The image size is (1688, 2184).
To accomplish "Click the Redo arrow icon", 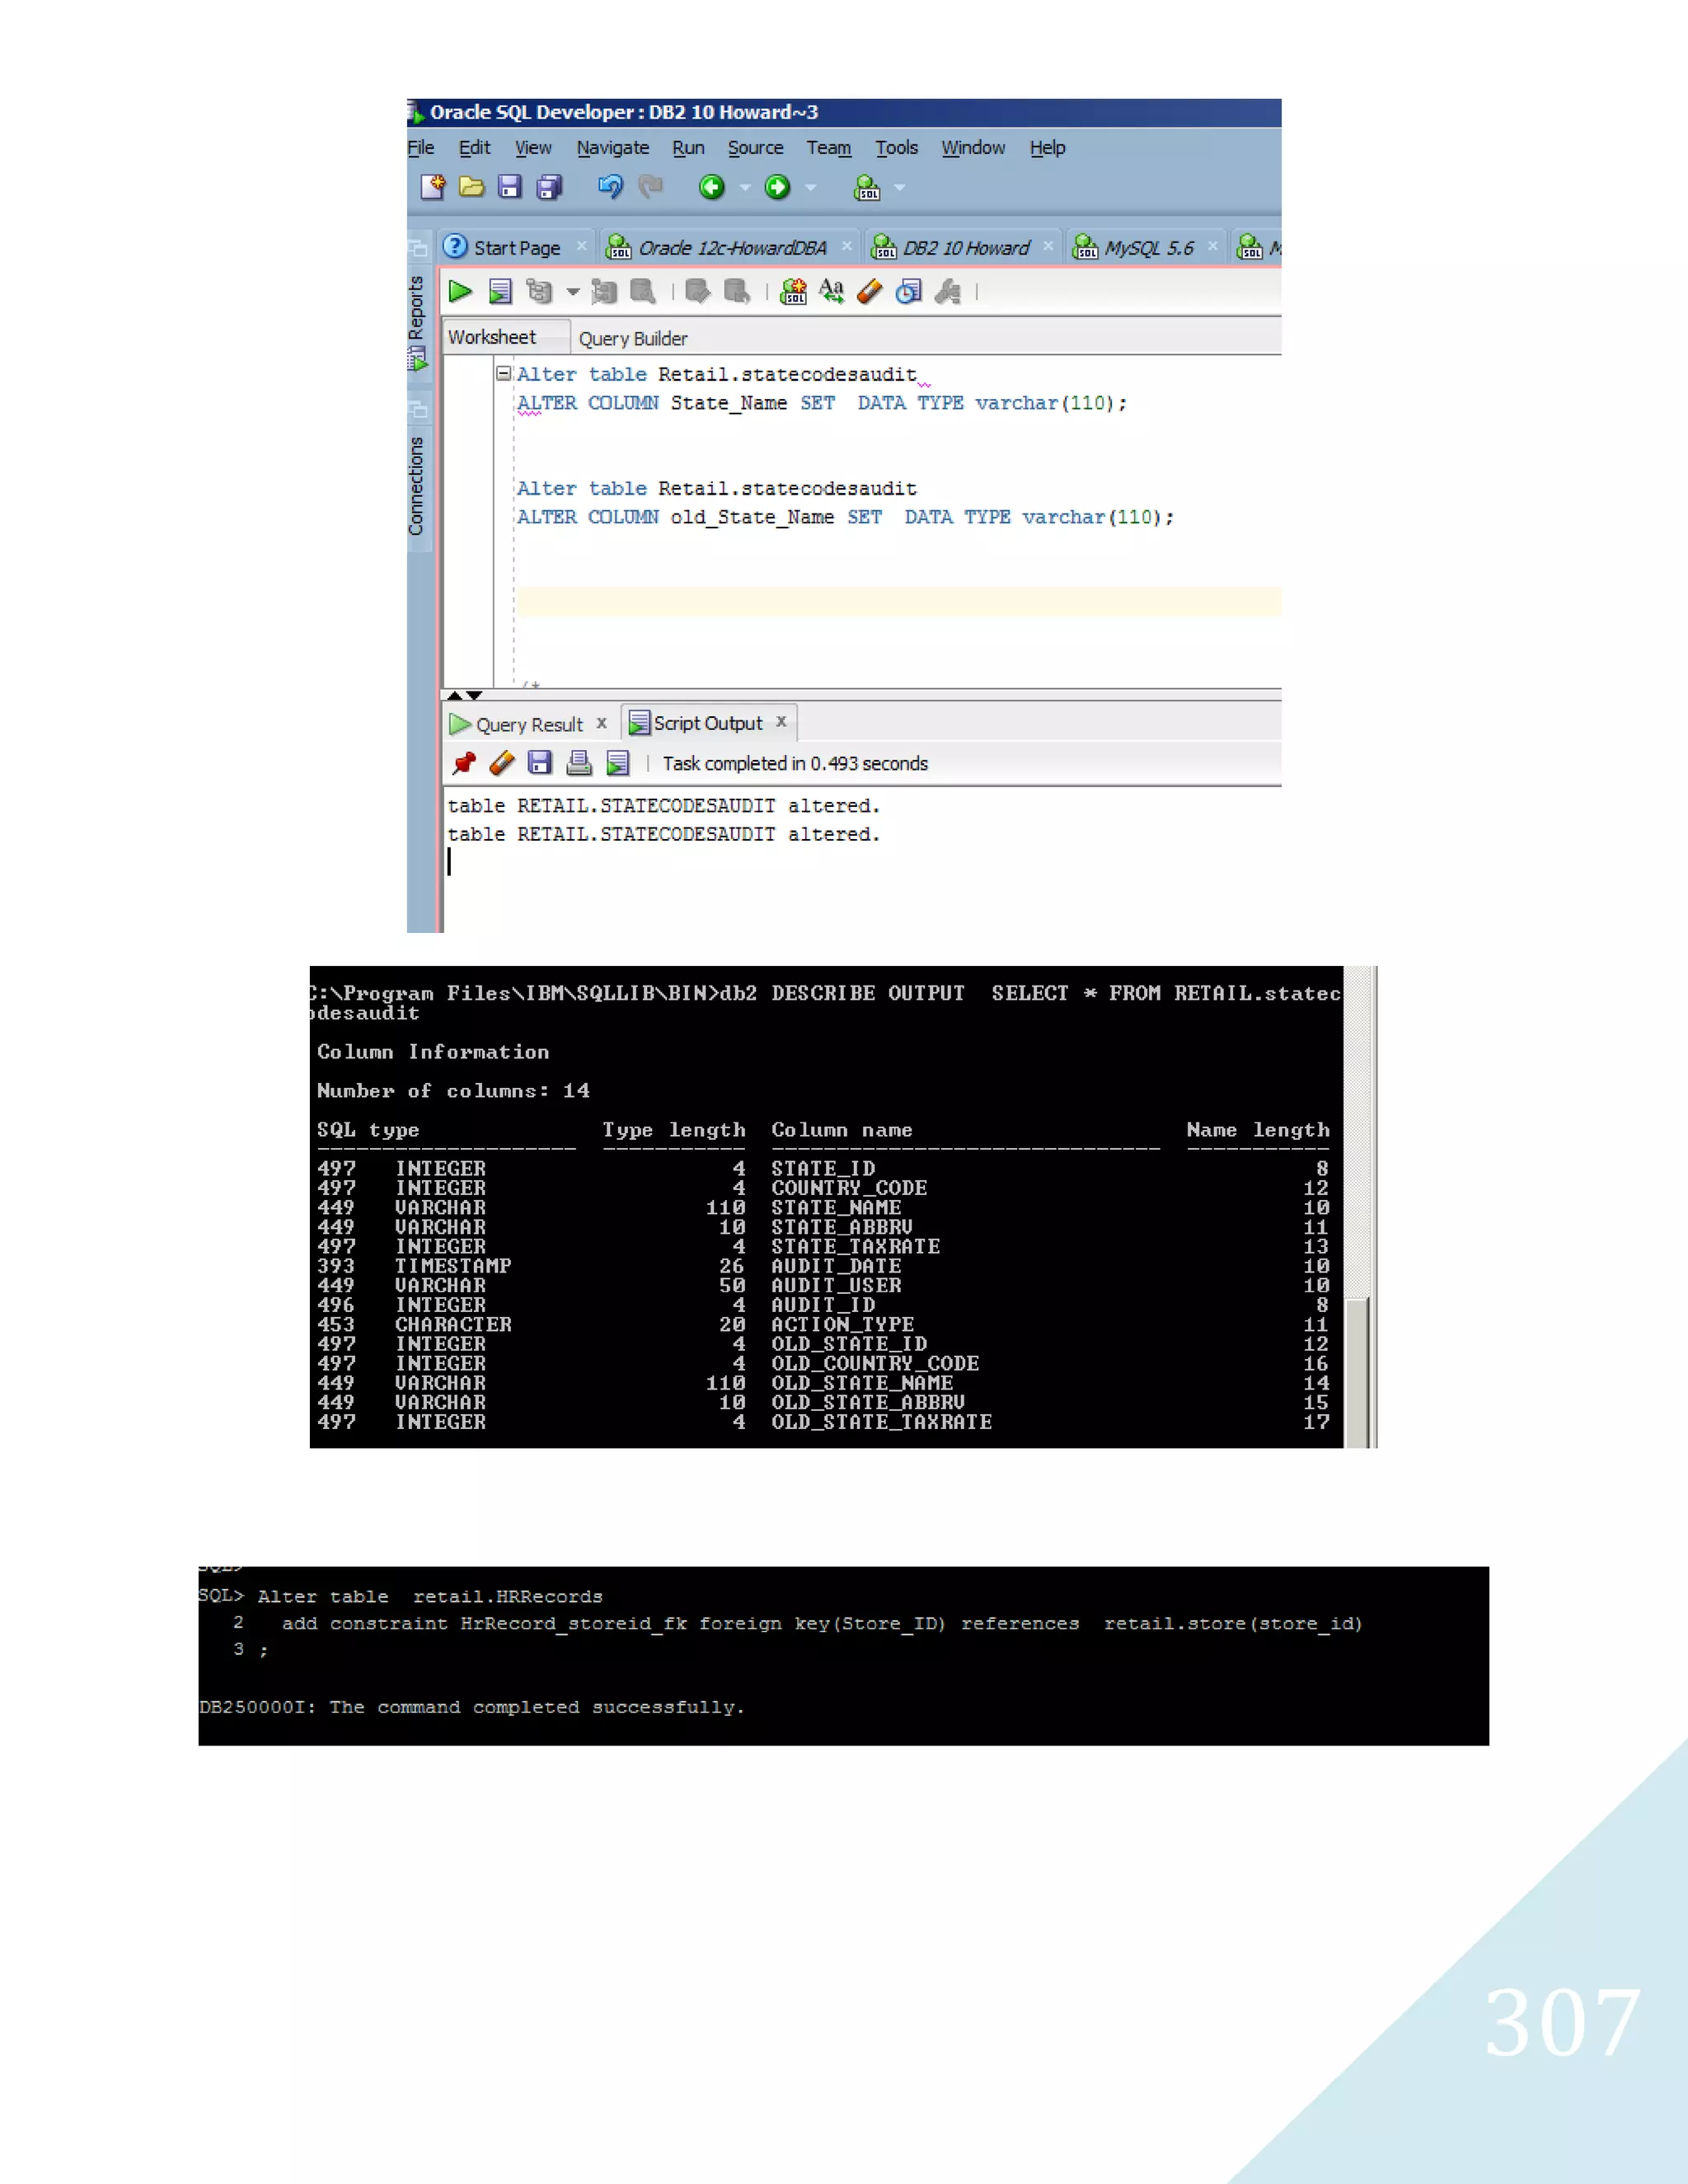I will tap(650, 187).
